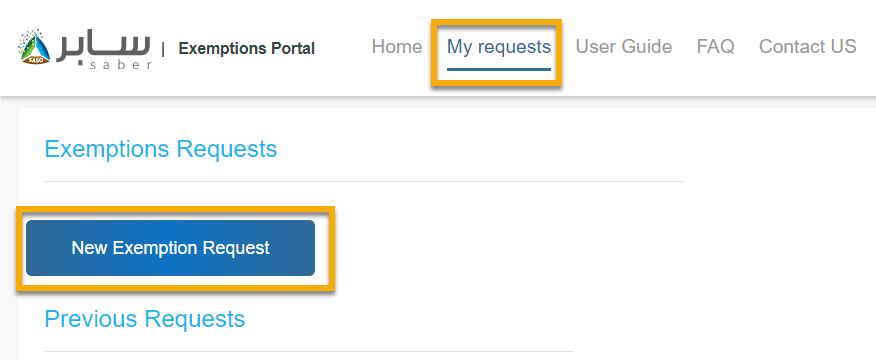Viewport: 876px width, 360px height.
Task: Select Contact US in navigation bar
Action: coord(807,46)
